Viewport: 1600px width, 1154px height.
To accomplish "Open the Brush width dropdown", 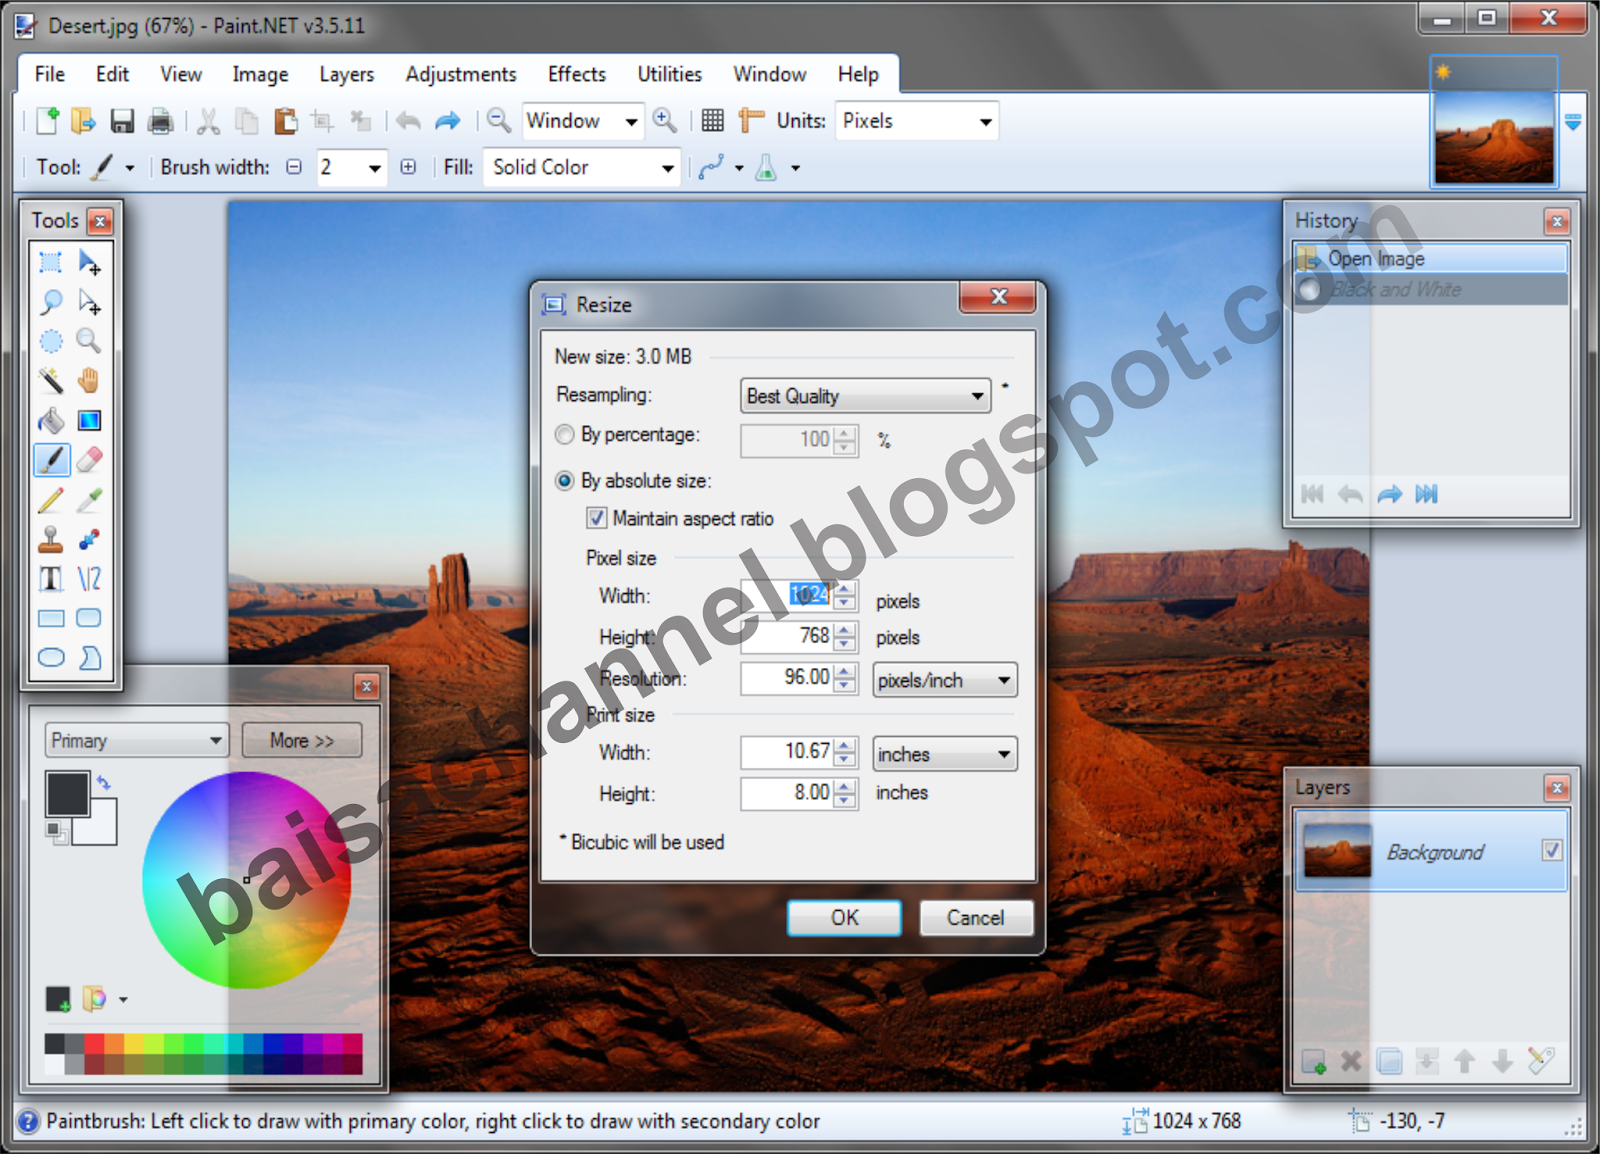I will coord(375,168).
